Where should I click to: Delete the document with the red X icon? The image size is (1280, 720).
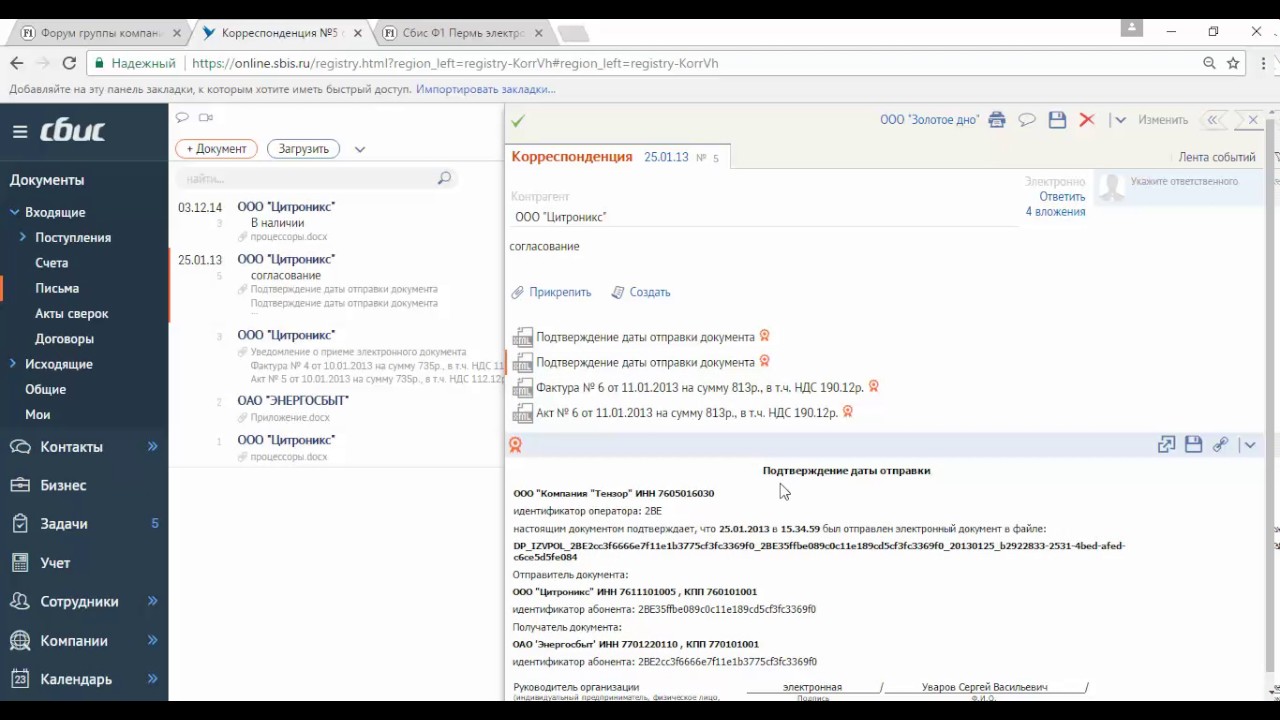1087,120
